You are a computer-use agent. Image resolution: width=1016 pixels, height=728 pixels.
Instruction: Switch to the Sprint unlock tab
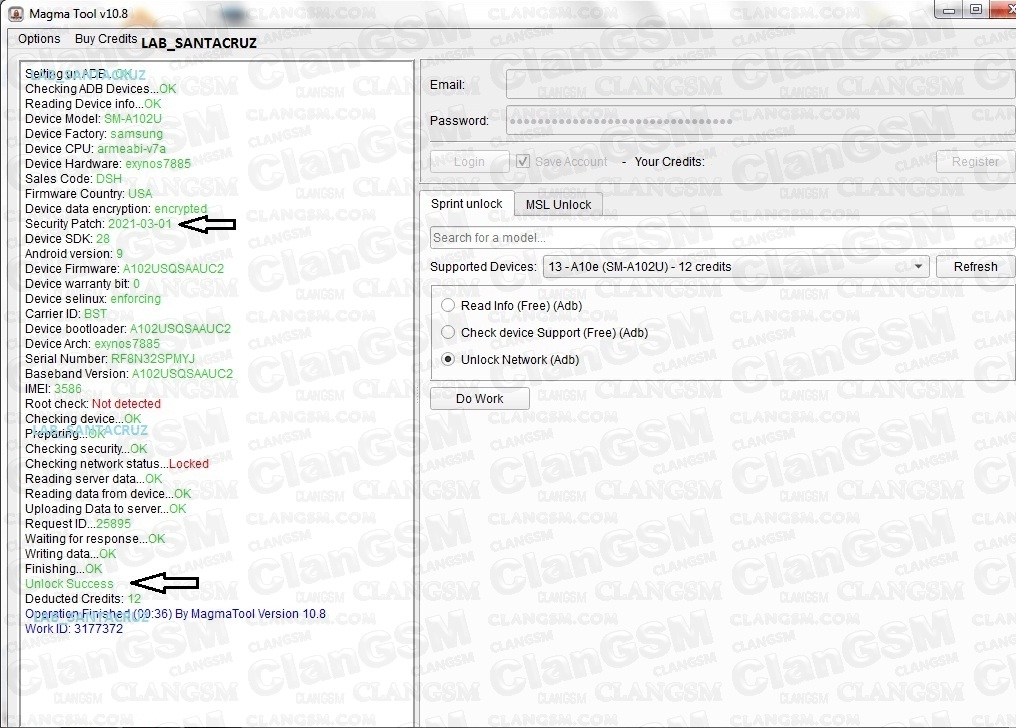coord(467,204)
